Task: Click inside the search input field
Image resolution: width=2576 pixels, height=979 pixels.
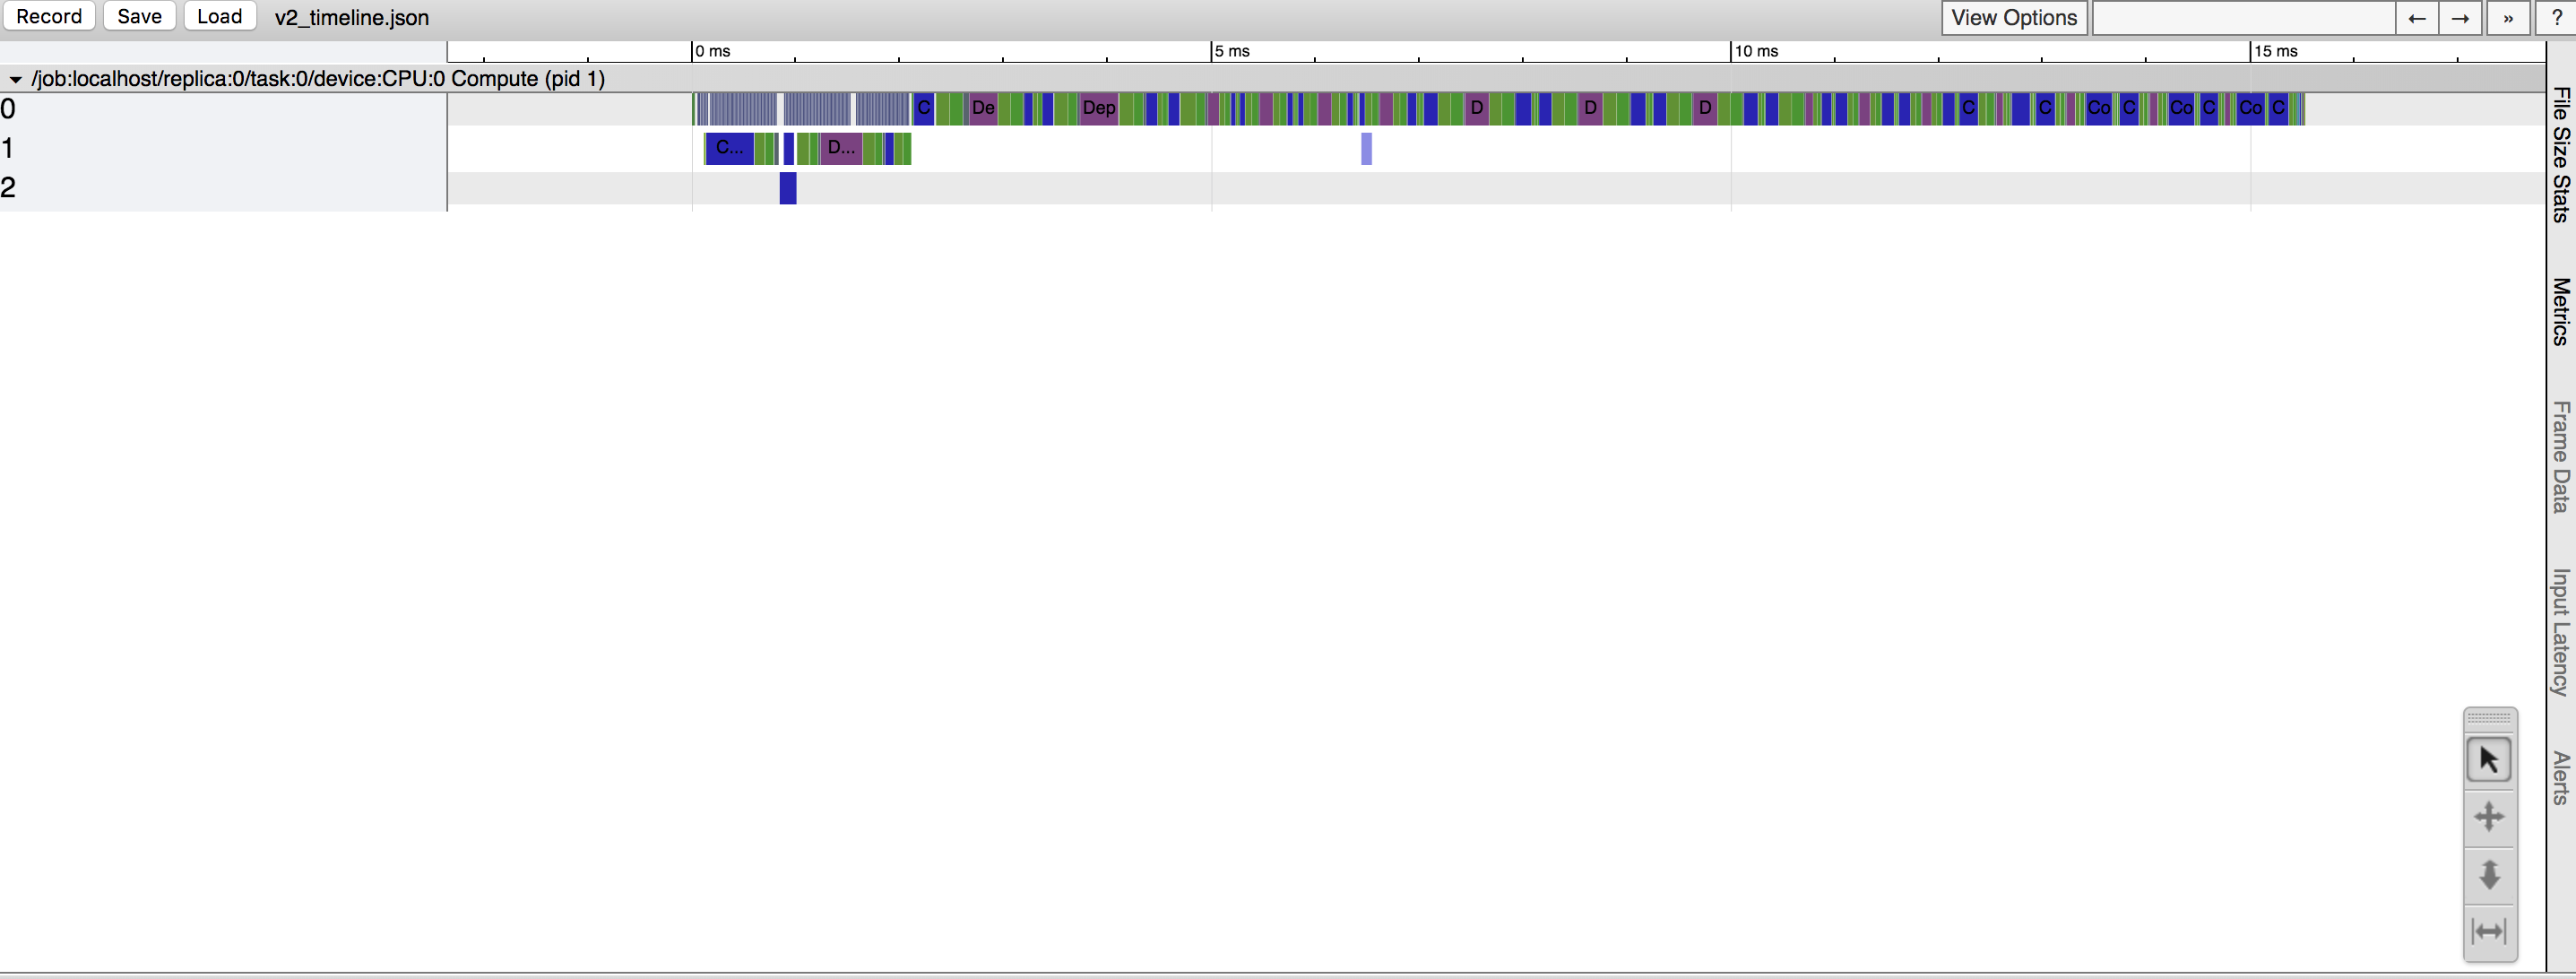Action: [x=2244, y=17]
